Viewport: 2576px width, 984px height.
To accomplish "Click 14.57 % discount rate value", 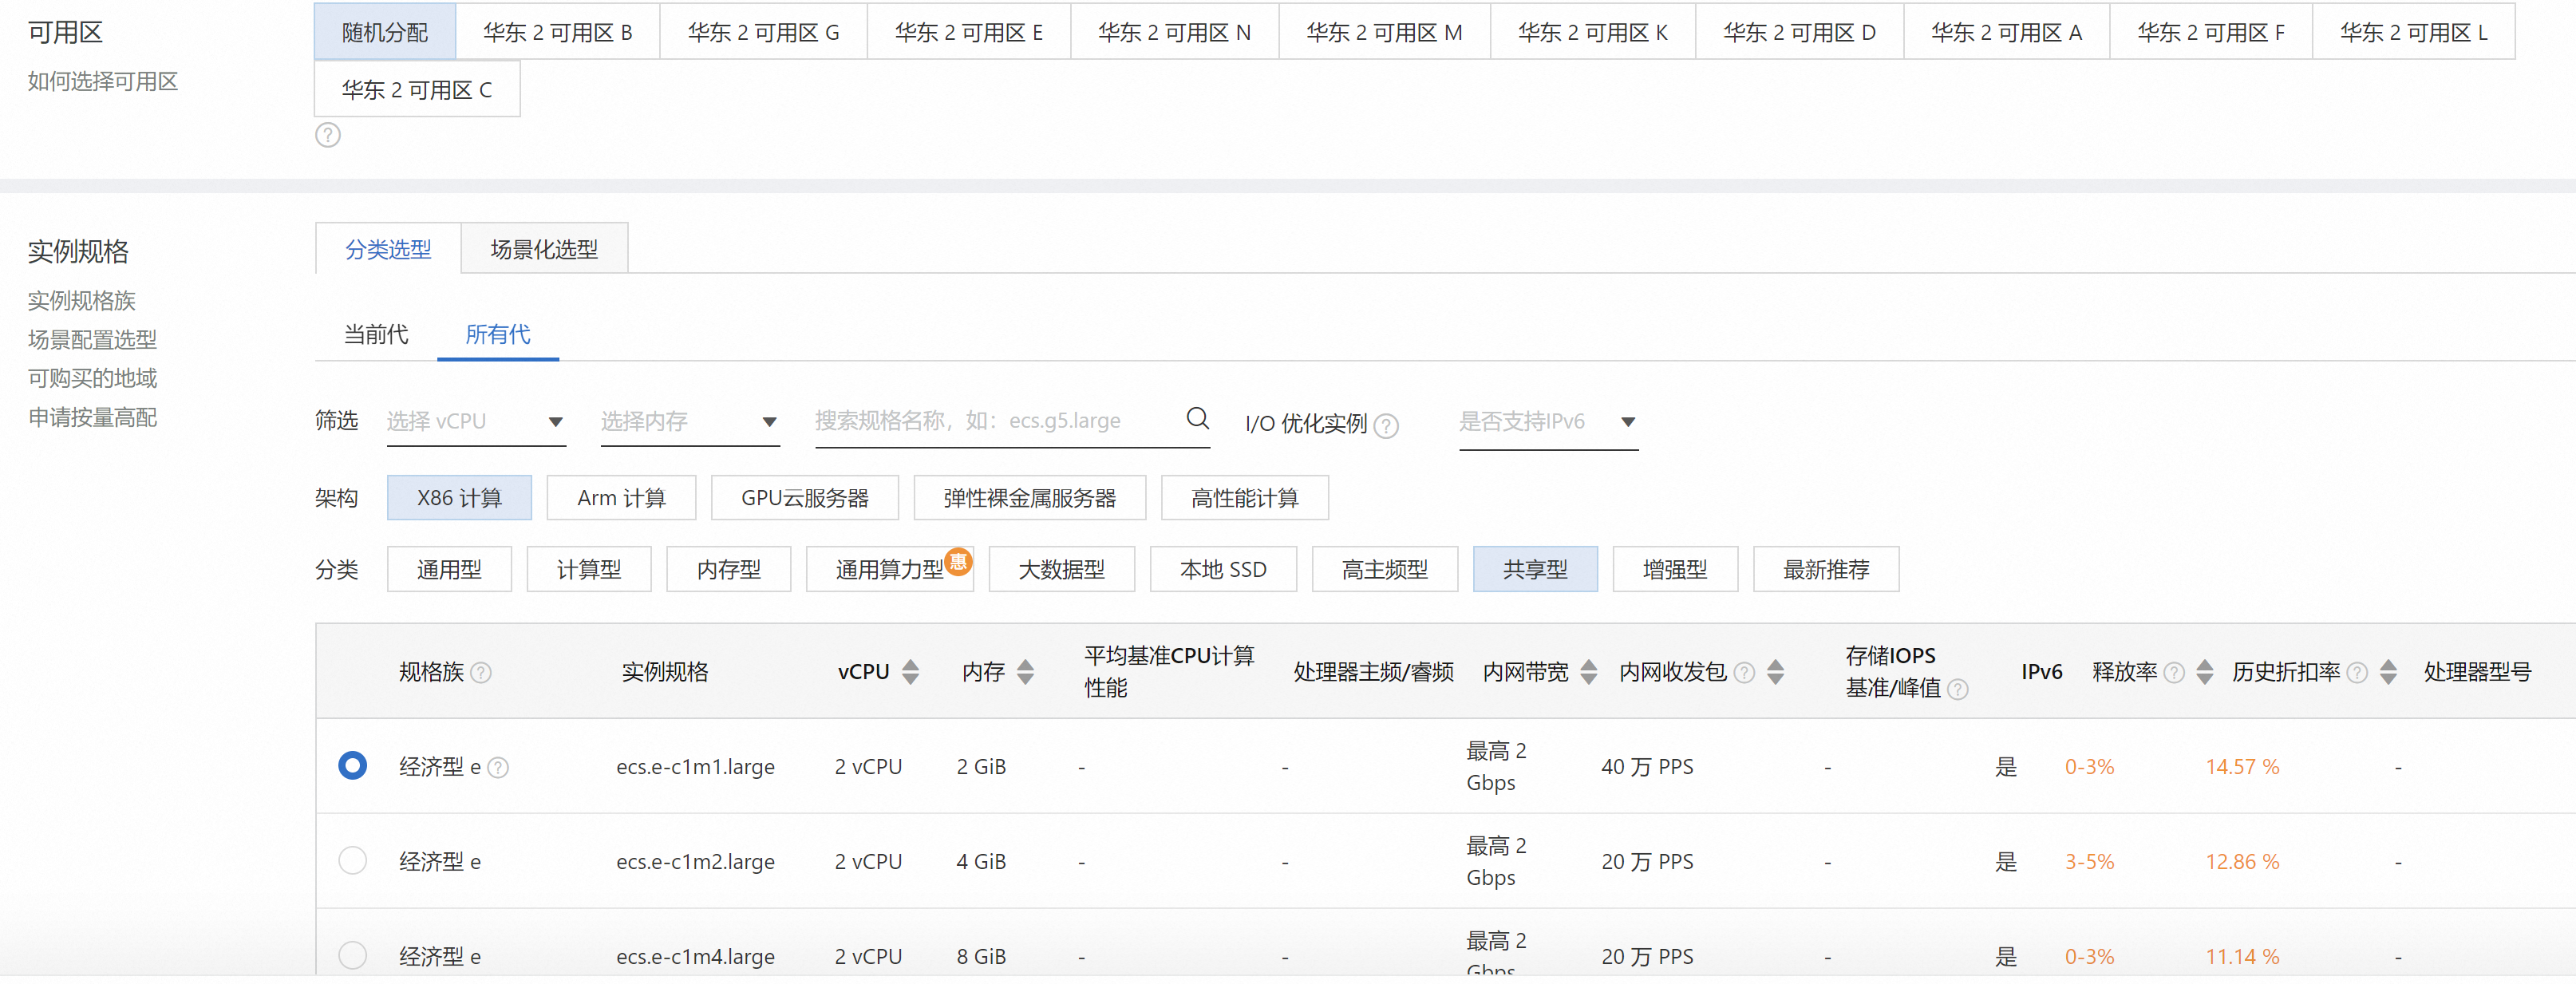I will pos(2243,767).
